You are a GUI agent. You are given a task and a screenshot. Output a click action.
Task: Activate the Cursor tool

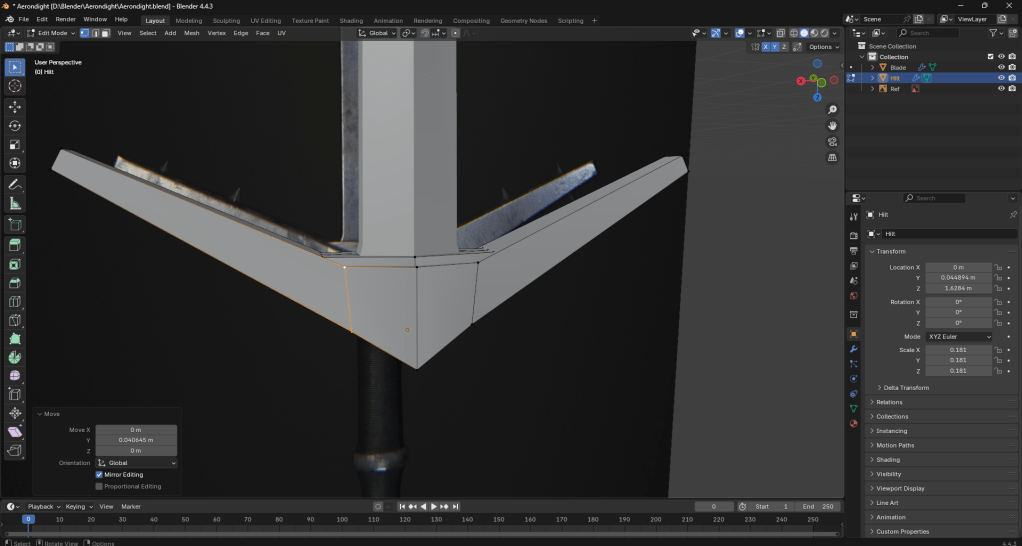click(x=15, y=86)
